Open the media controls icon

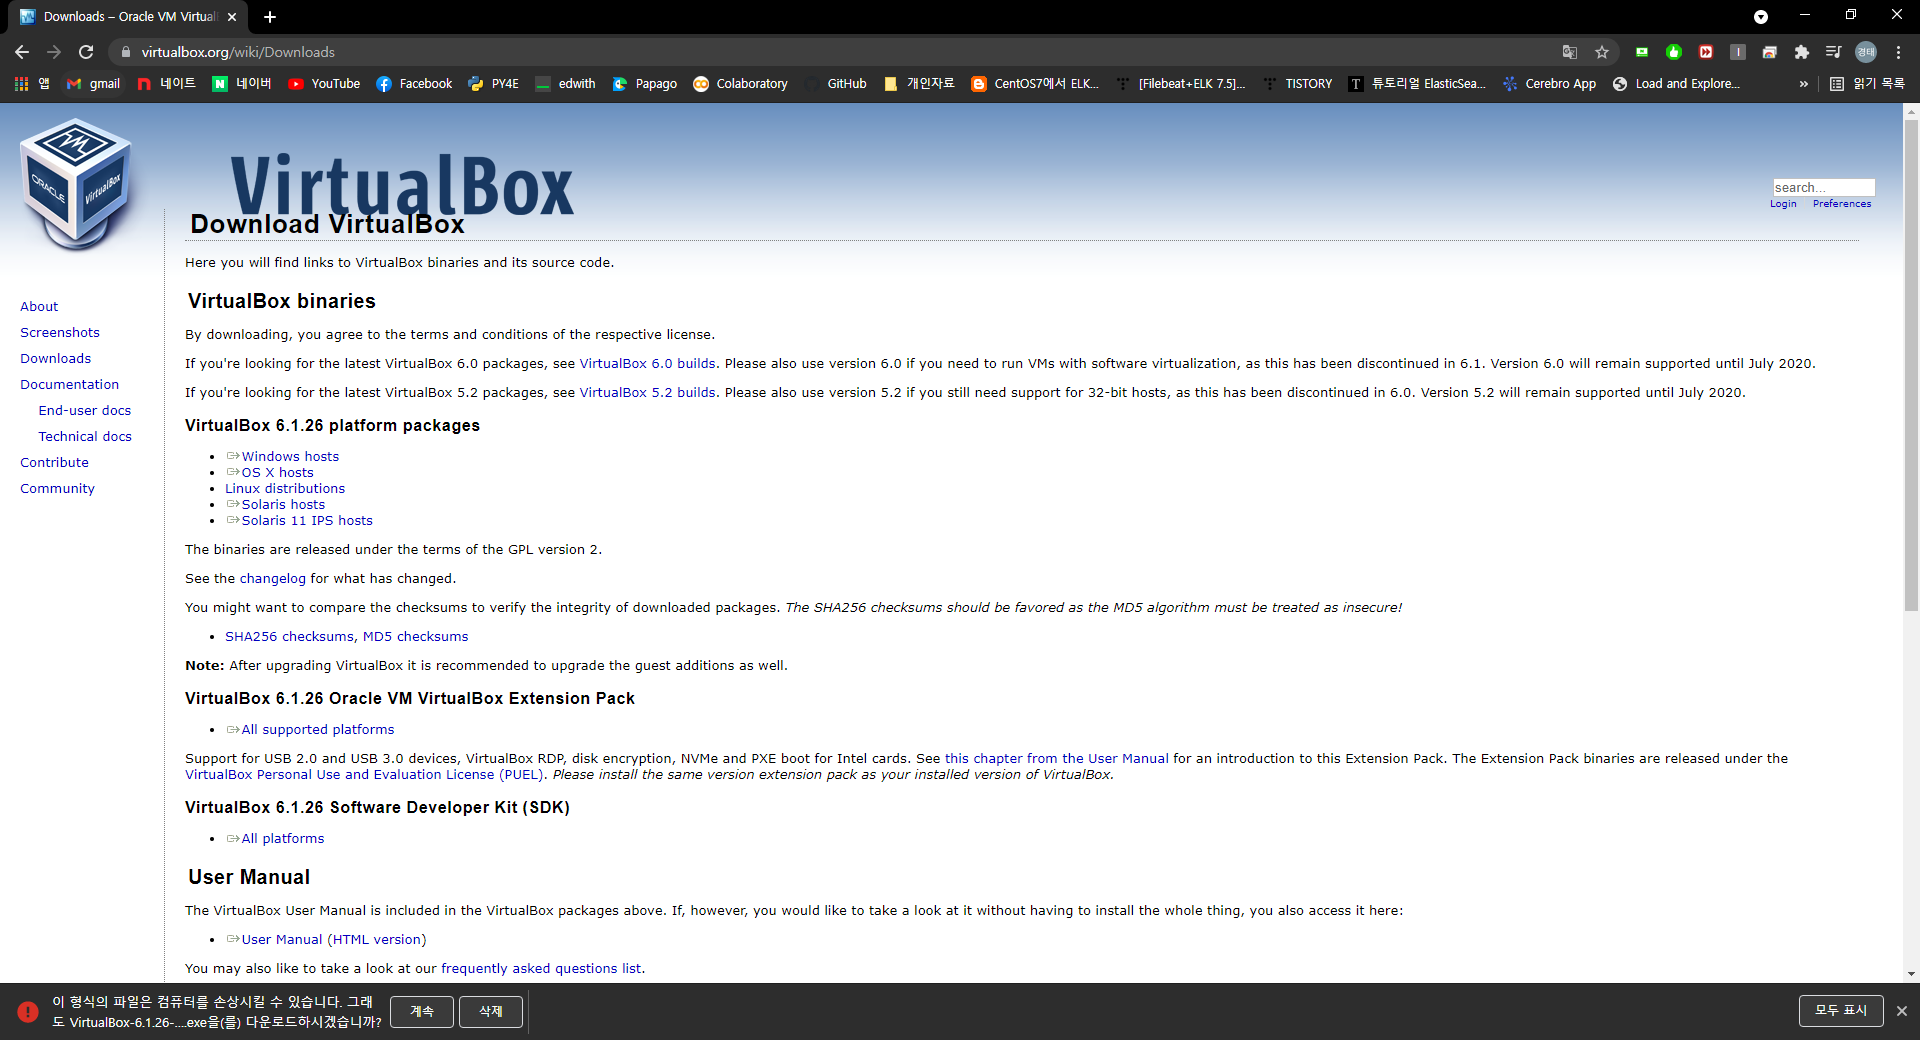coord(1834,52)
